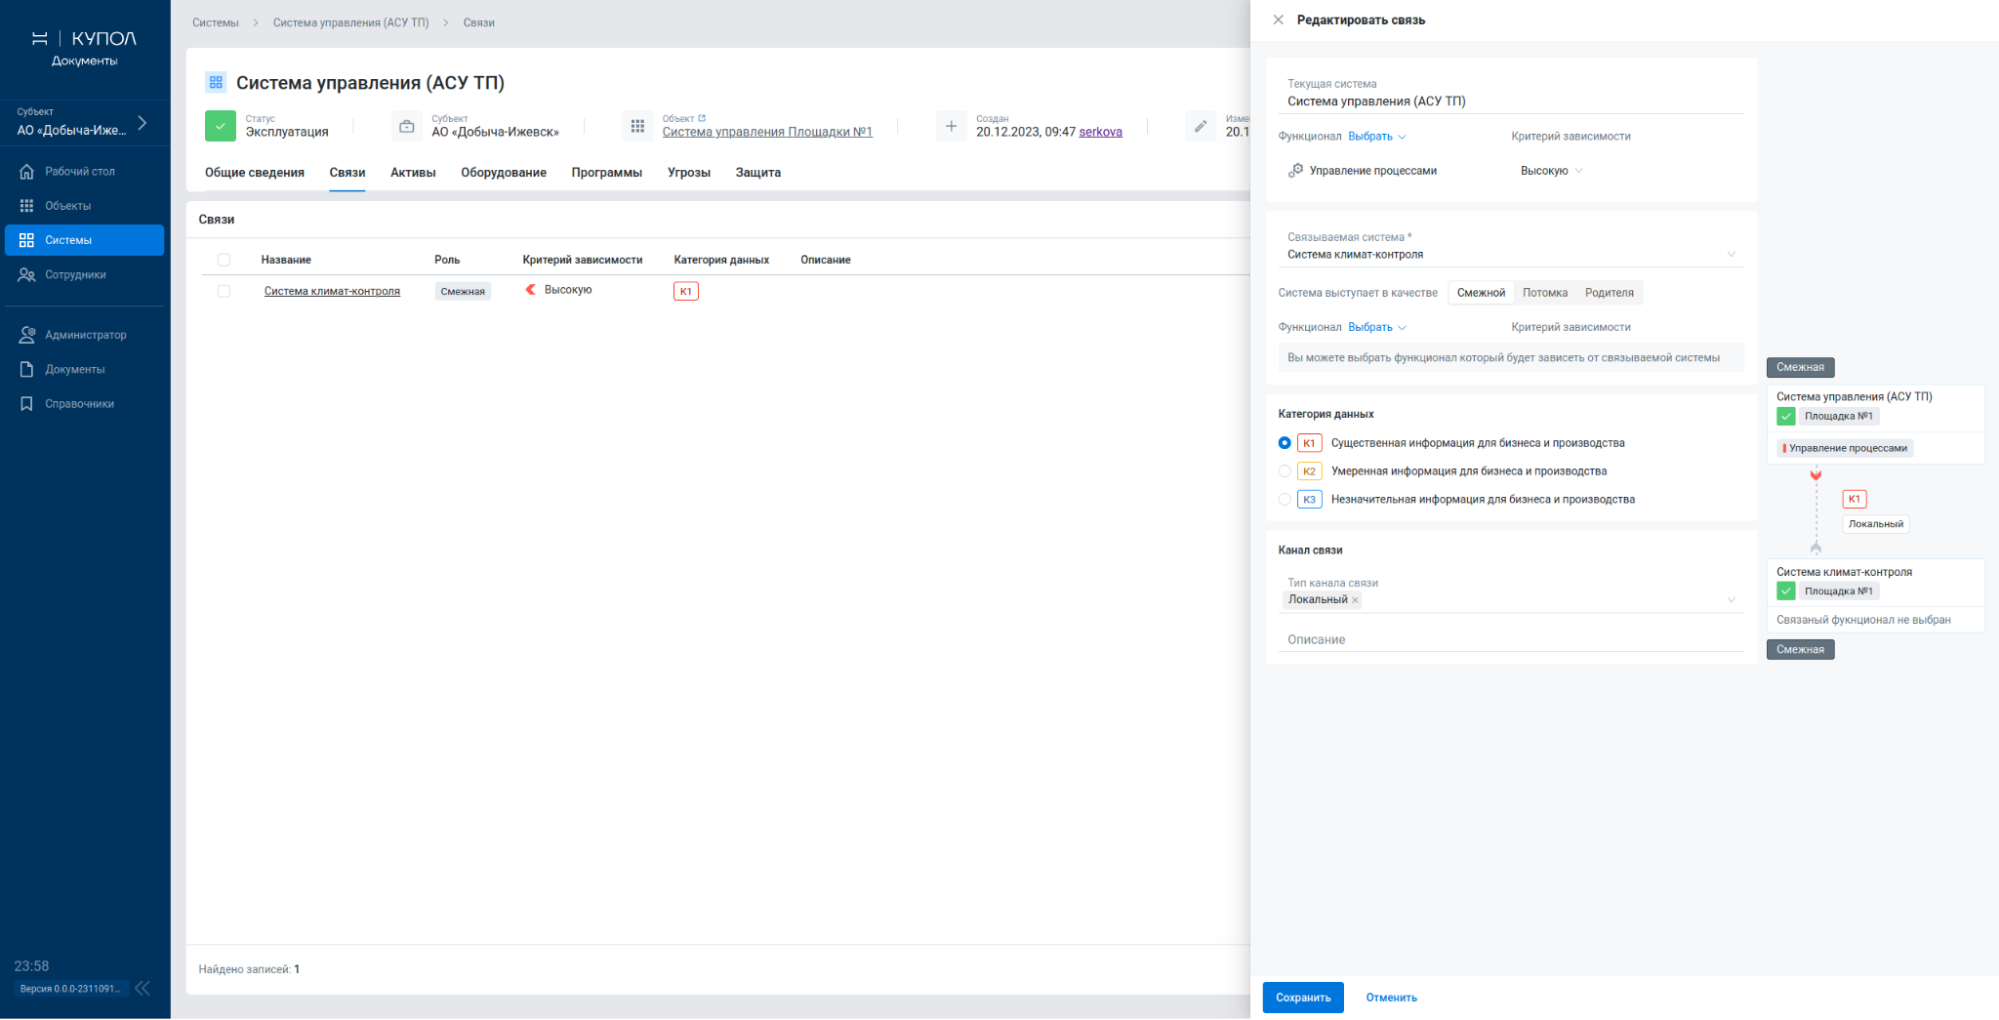1999x1020 pixels.
Task: Click the Смежная role tag in table
Action: (x=463, y=291)
